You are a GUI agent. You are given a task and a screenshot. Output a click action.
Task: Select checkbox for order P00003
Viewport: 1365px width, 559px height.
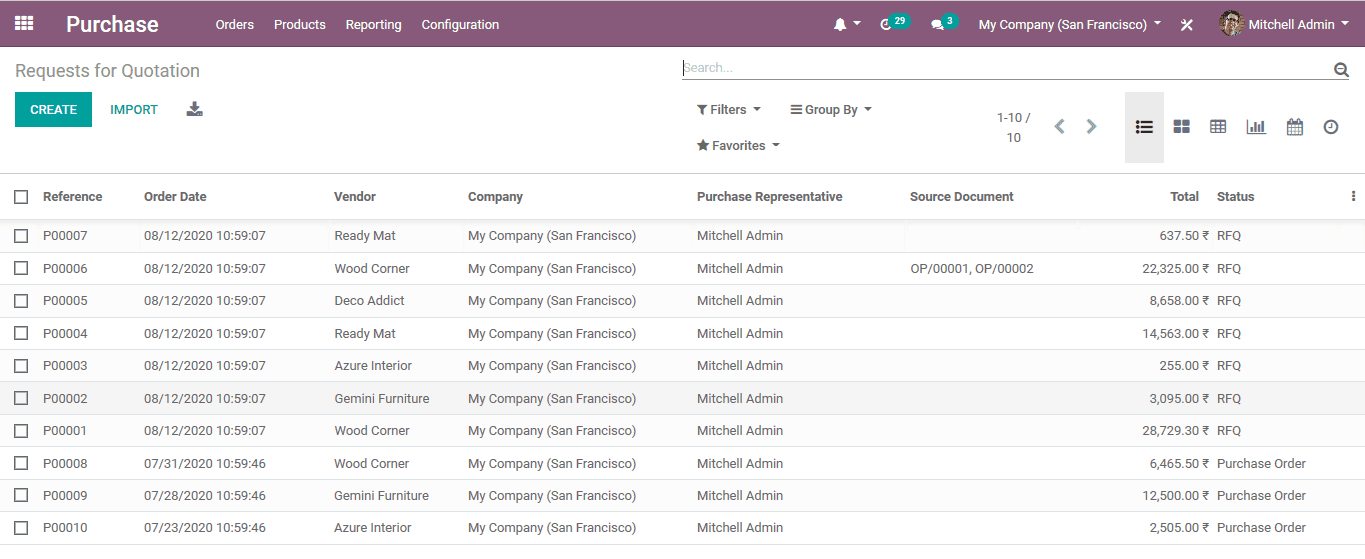21,366
